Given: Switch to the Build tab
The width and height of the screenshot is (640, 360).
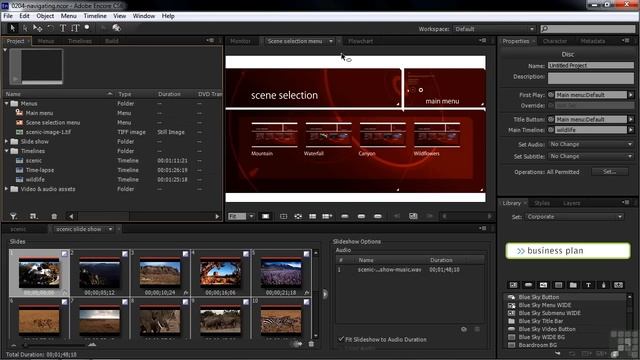Looking at the screenshot, I should pyautogui.click(x=111, y=41).
